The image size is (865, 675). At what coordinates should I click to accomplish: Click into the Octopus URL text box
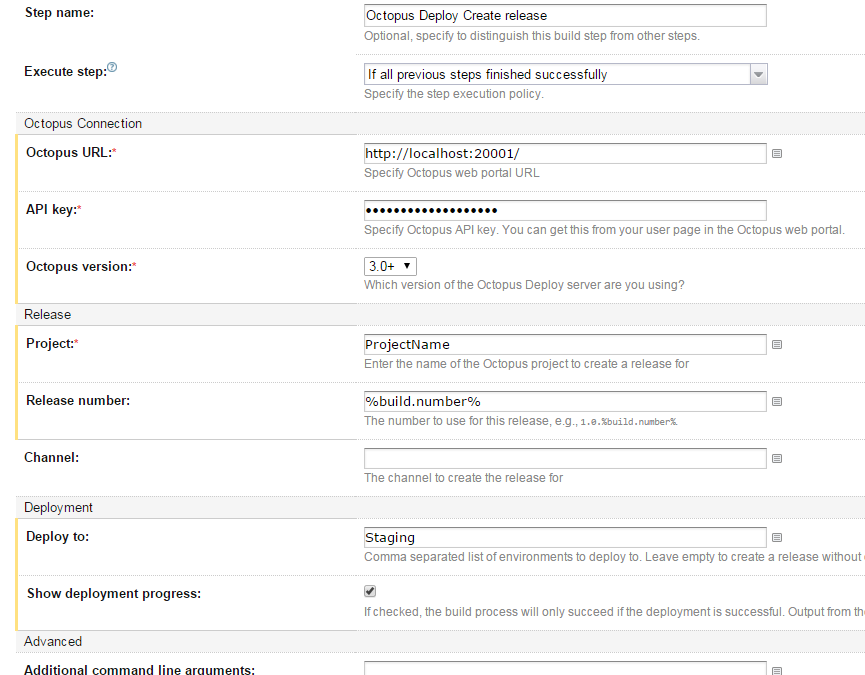click(565, 153)
